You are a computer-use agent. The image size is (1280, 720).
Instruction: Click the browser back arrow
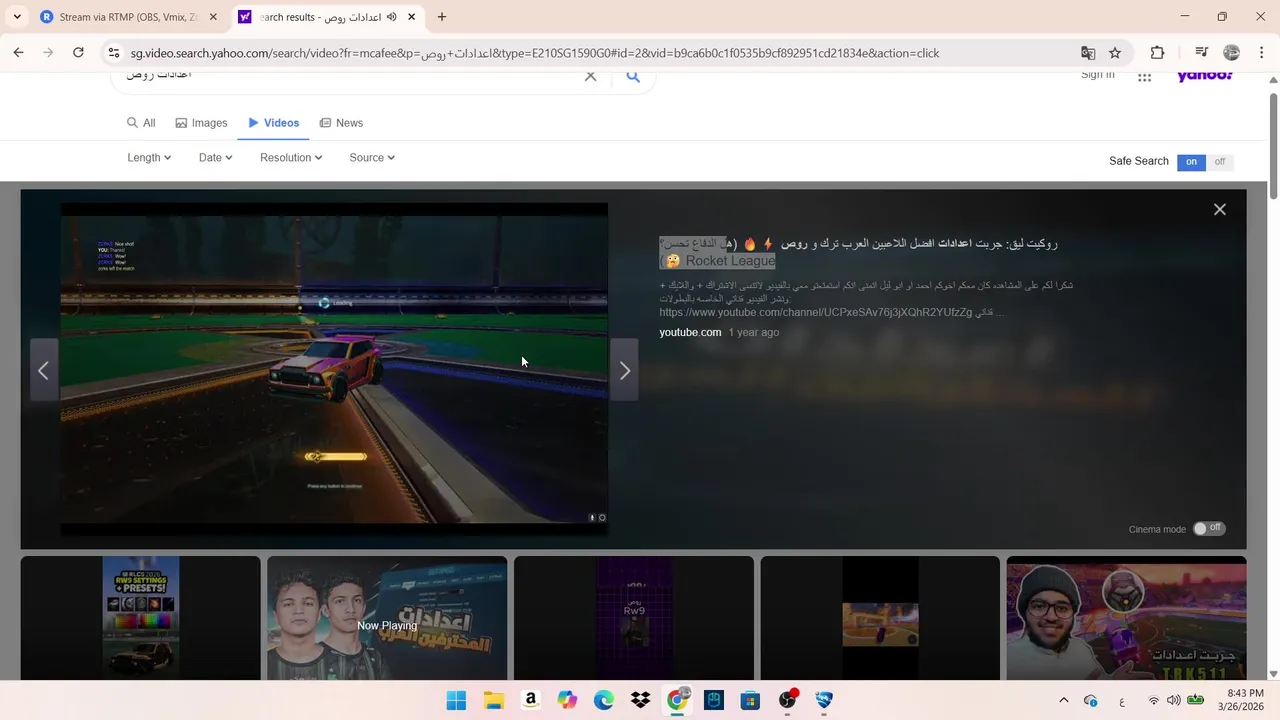click(x=18, y=53)
